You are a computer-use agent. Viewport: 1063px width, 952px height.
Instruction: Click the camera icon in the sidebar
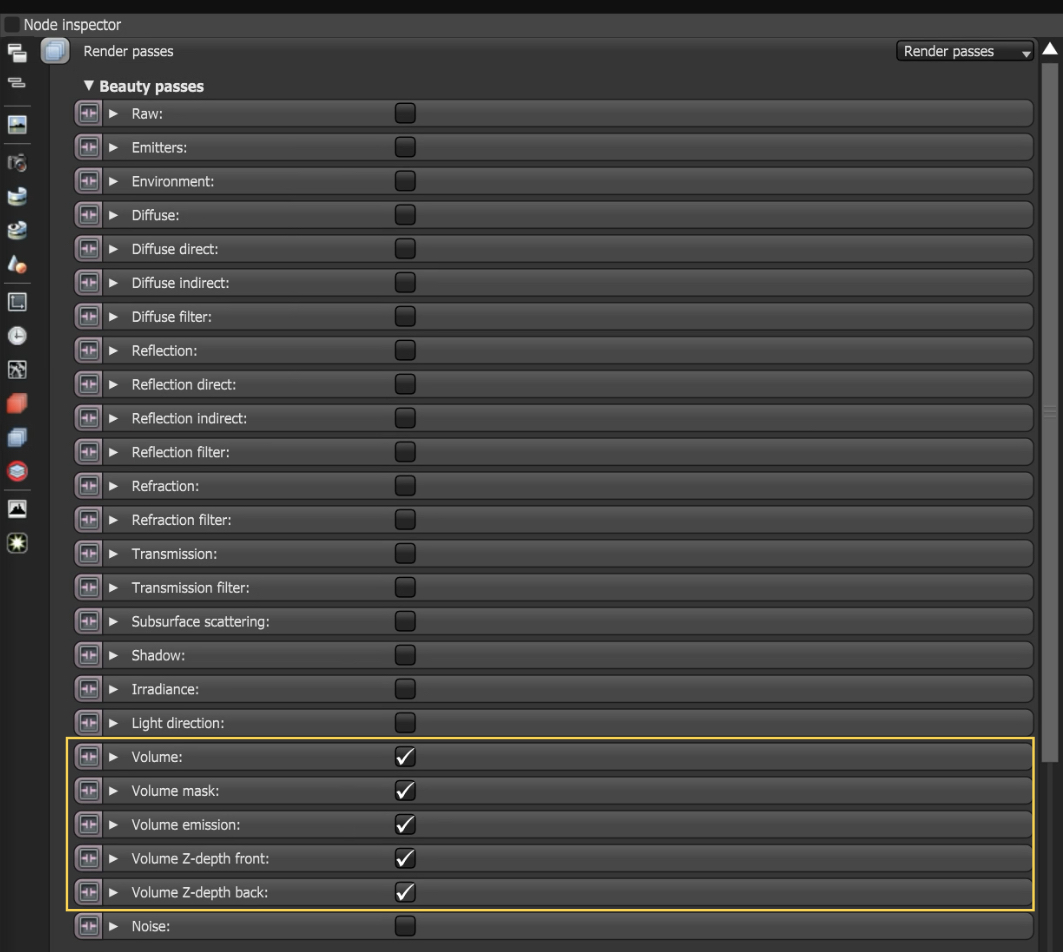pyautogui.click(x=17, y=160)
